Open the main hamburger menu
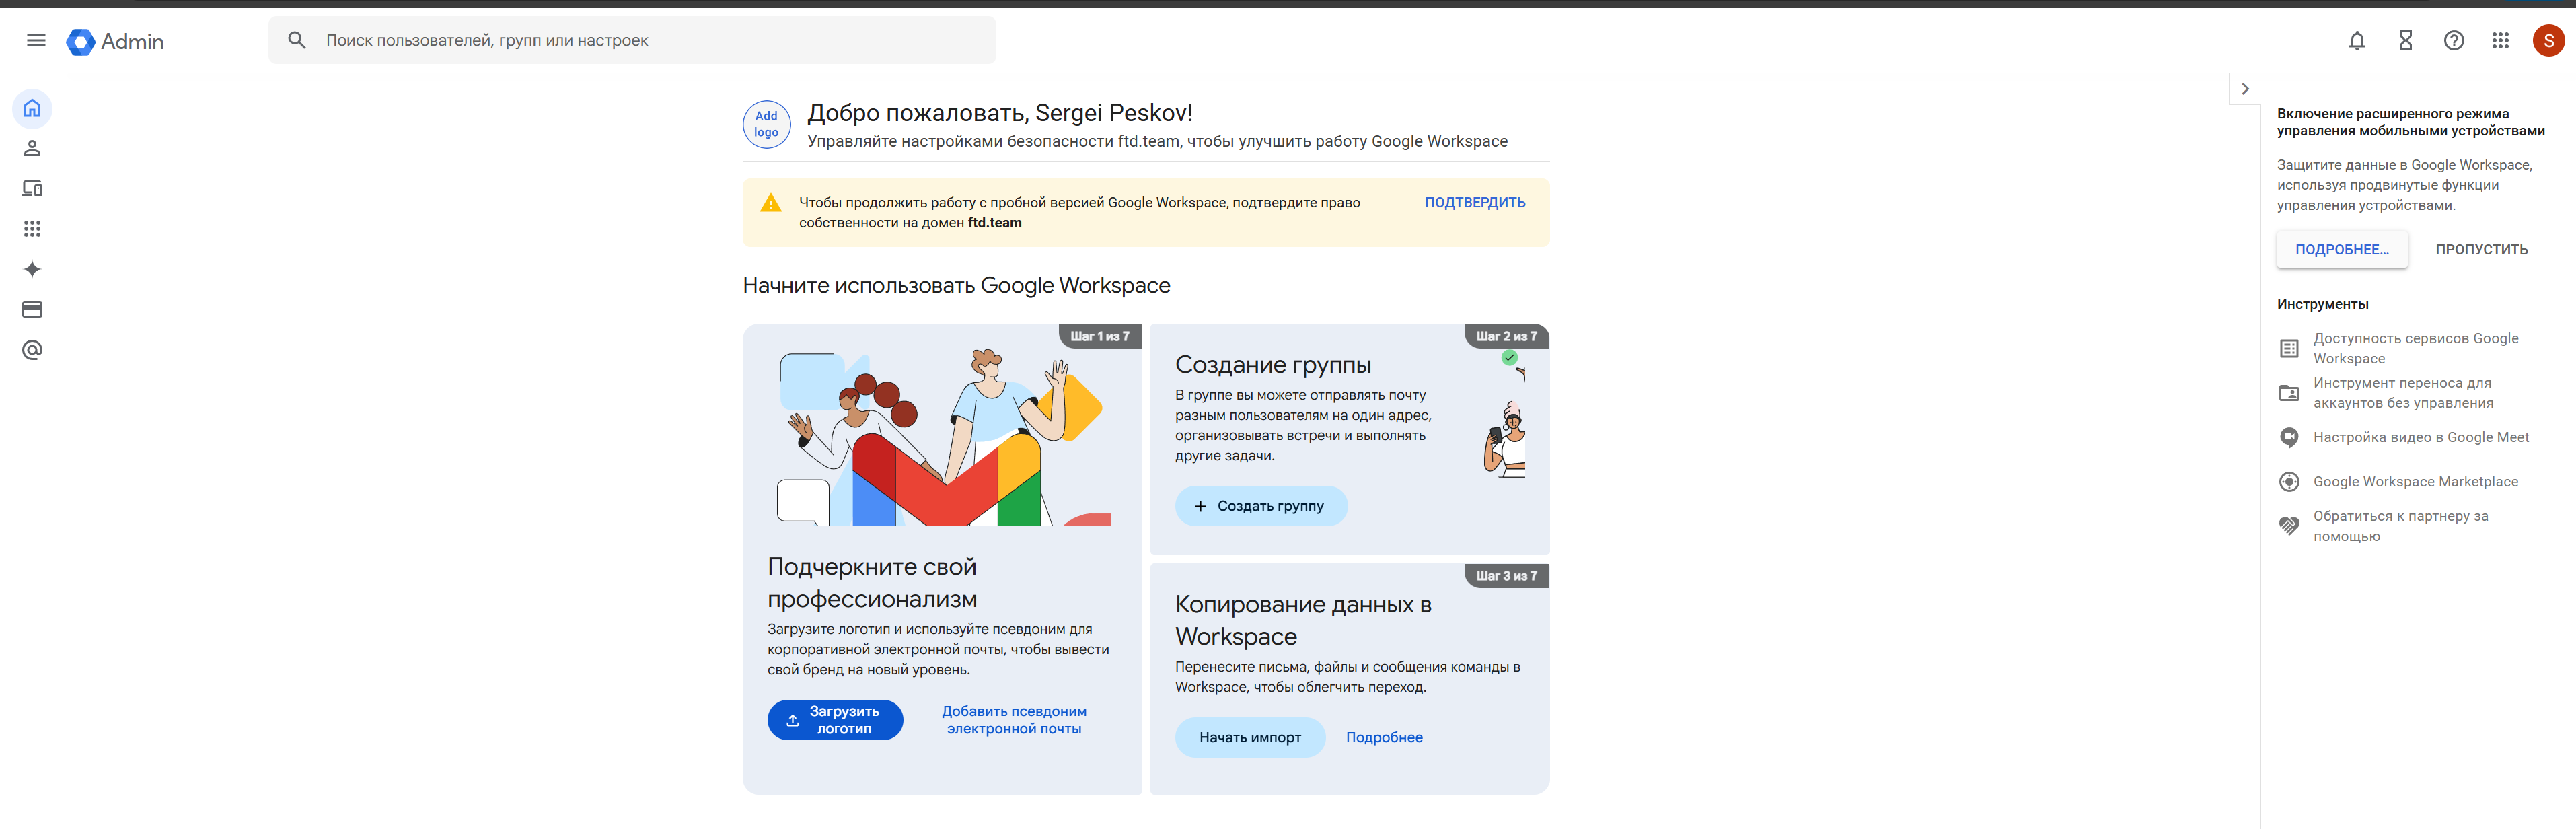 click(x=36, y=41)
